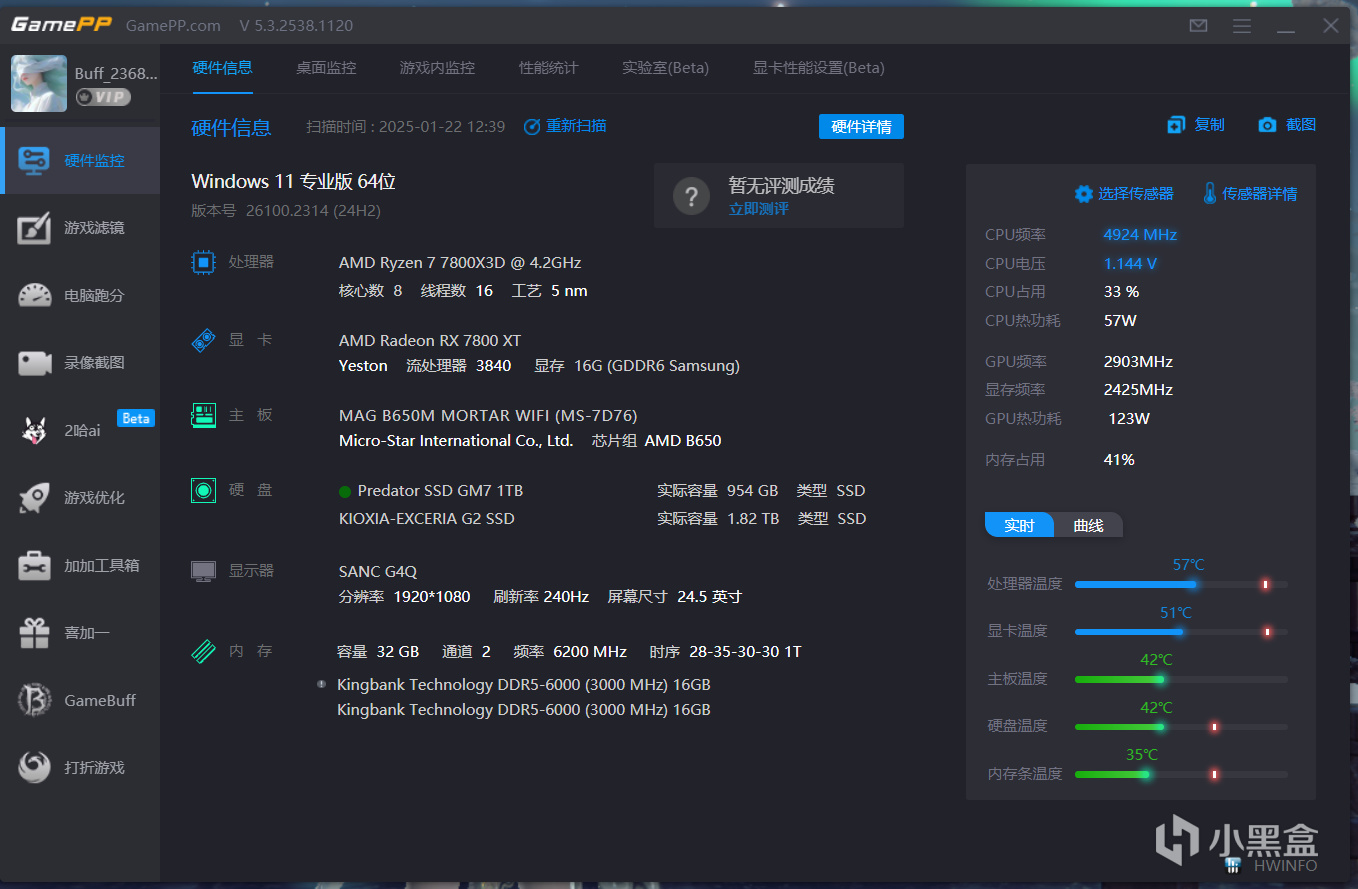This screenshot has width=1358, height=889.
Task: Click the 硬盘 disk icon
Action: [x=203, y=490]
